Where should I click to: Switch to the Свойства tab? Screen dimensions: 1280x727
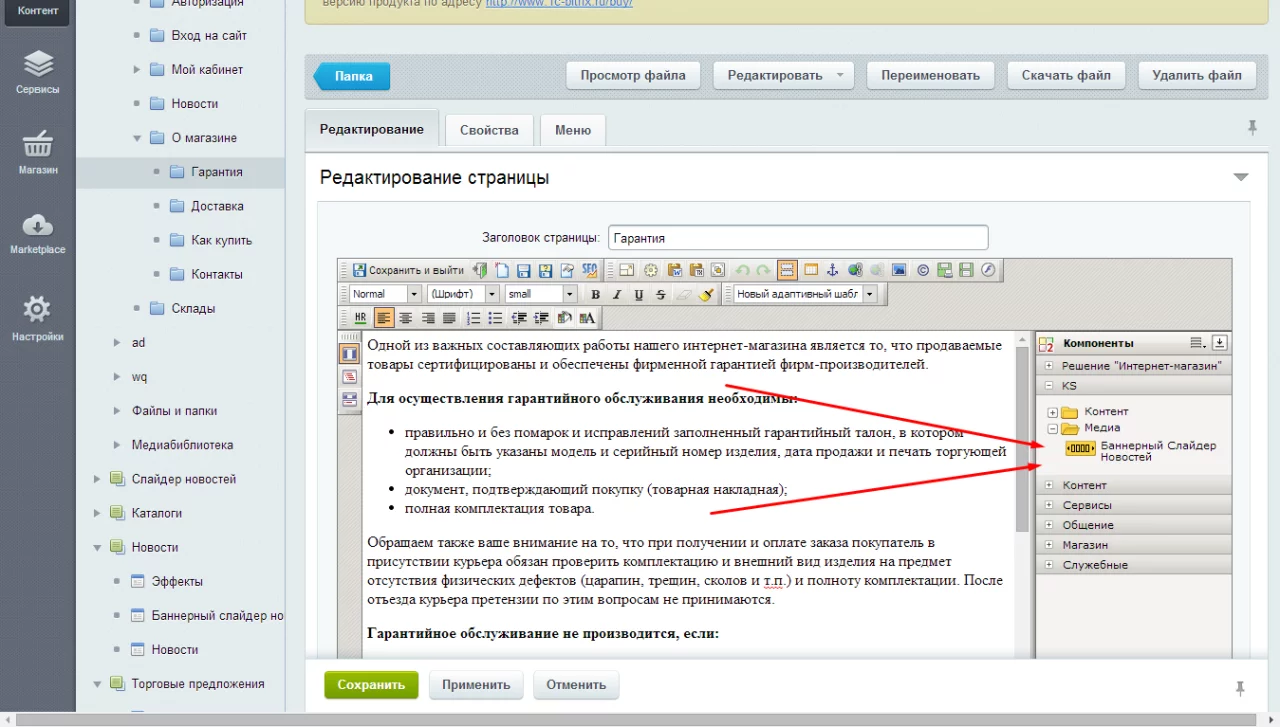tap(489, 130)
